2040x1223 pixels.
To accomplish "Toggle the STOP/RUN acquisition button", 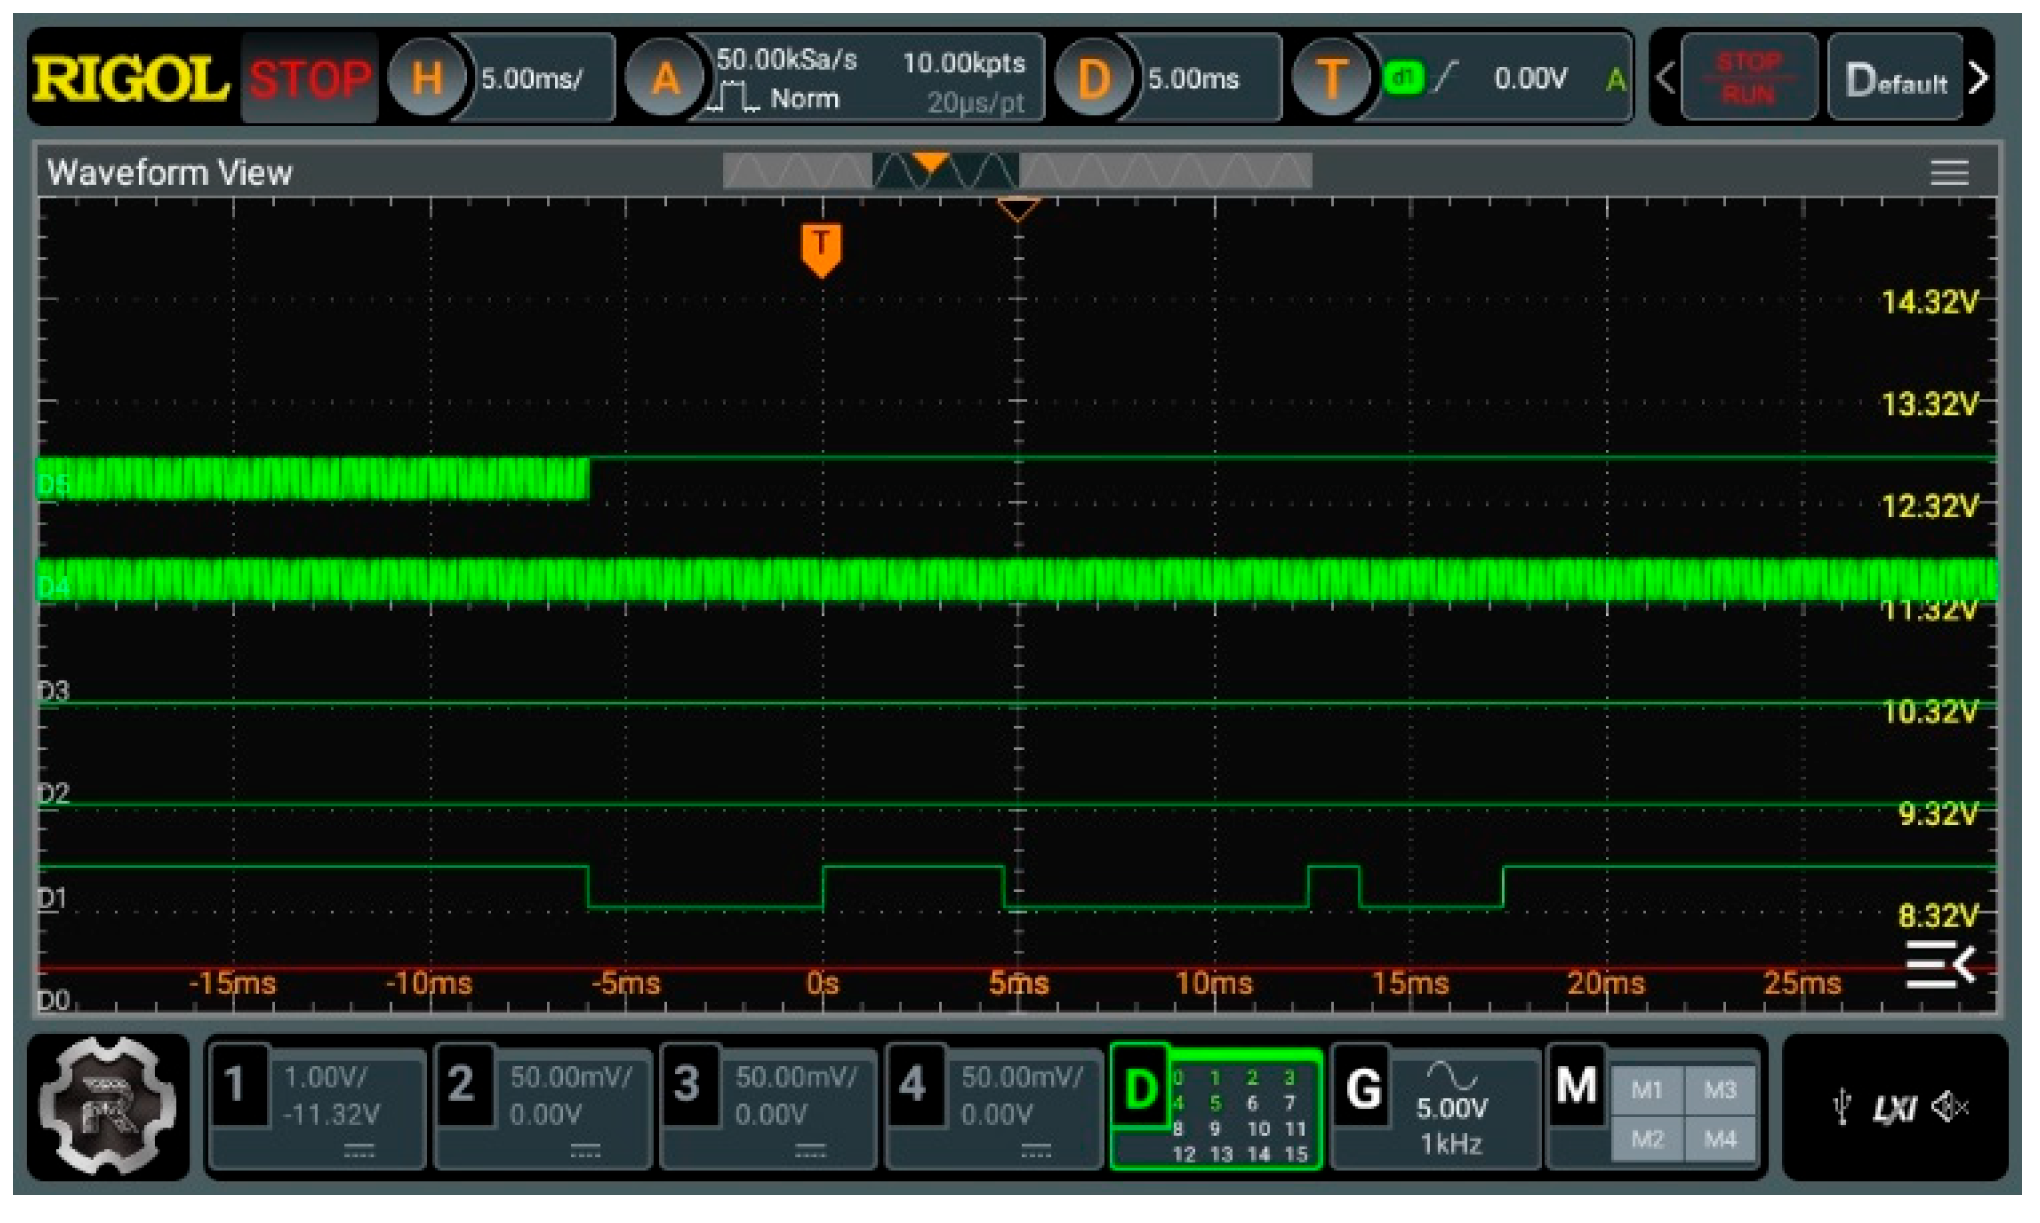I will pos(1748,78).
